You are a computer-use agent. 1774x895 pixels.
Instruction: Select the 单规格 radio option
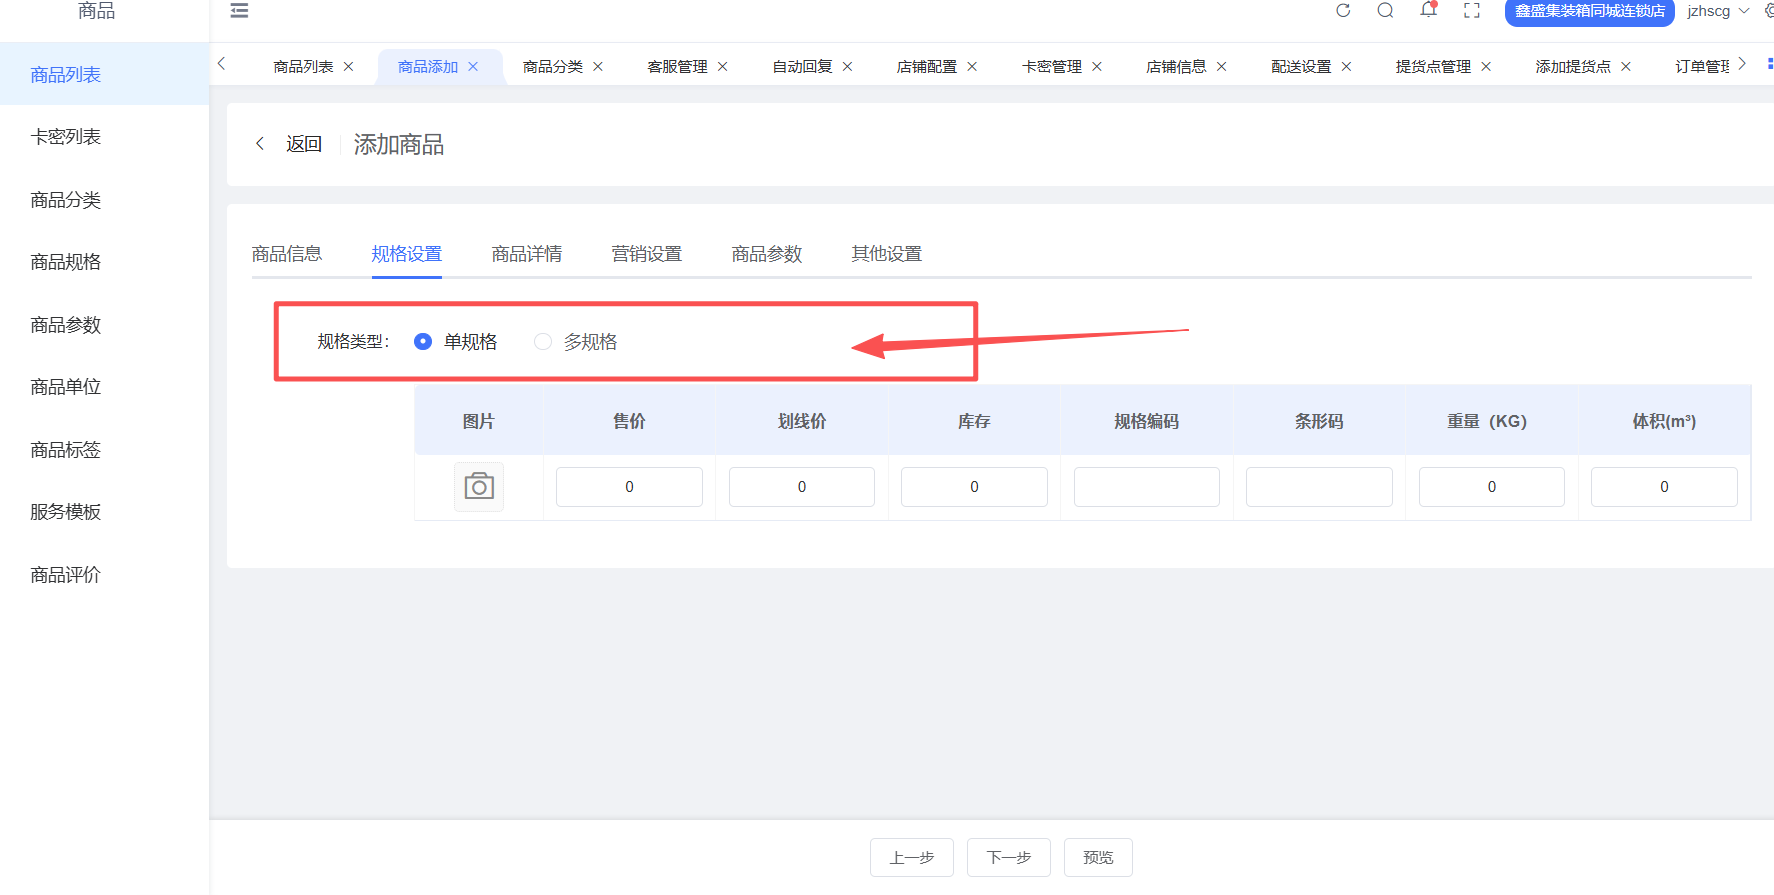(x=423, y=342)
